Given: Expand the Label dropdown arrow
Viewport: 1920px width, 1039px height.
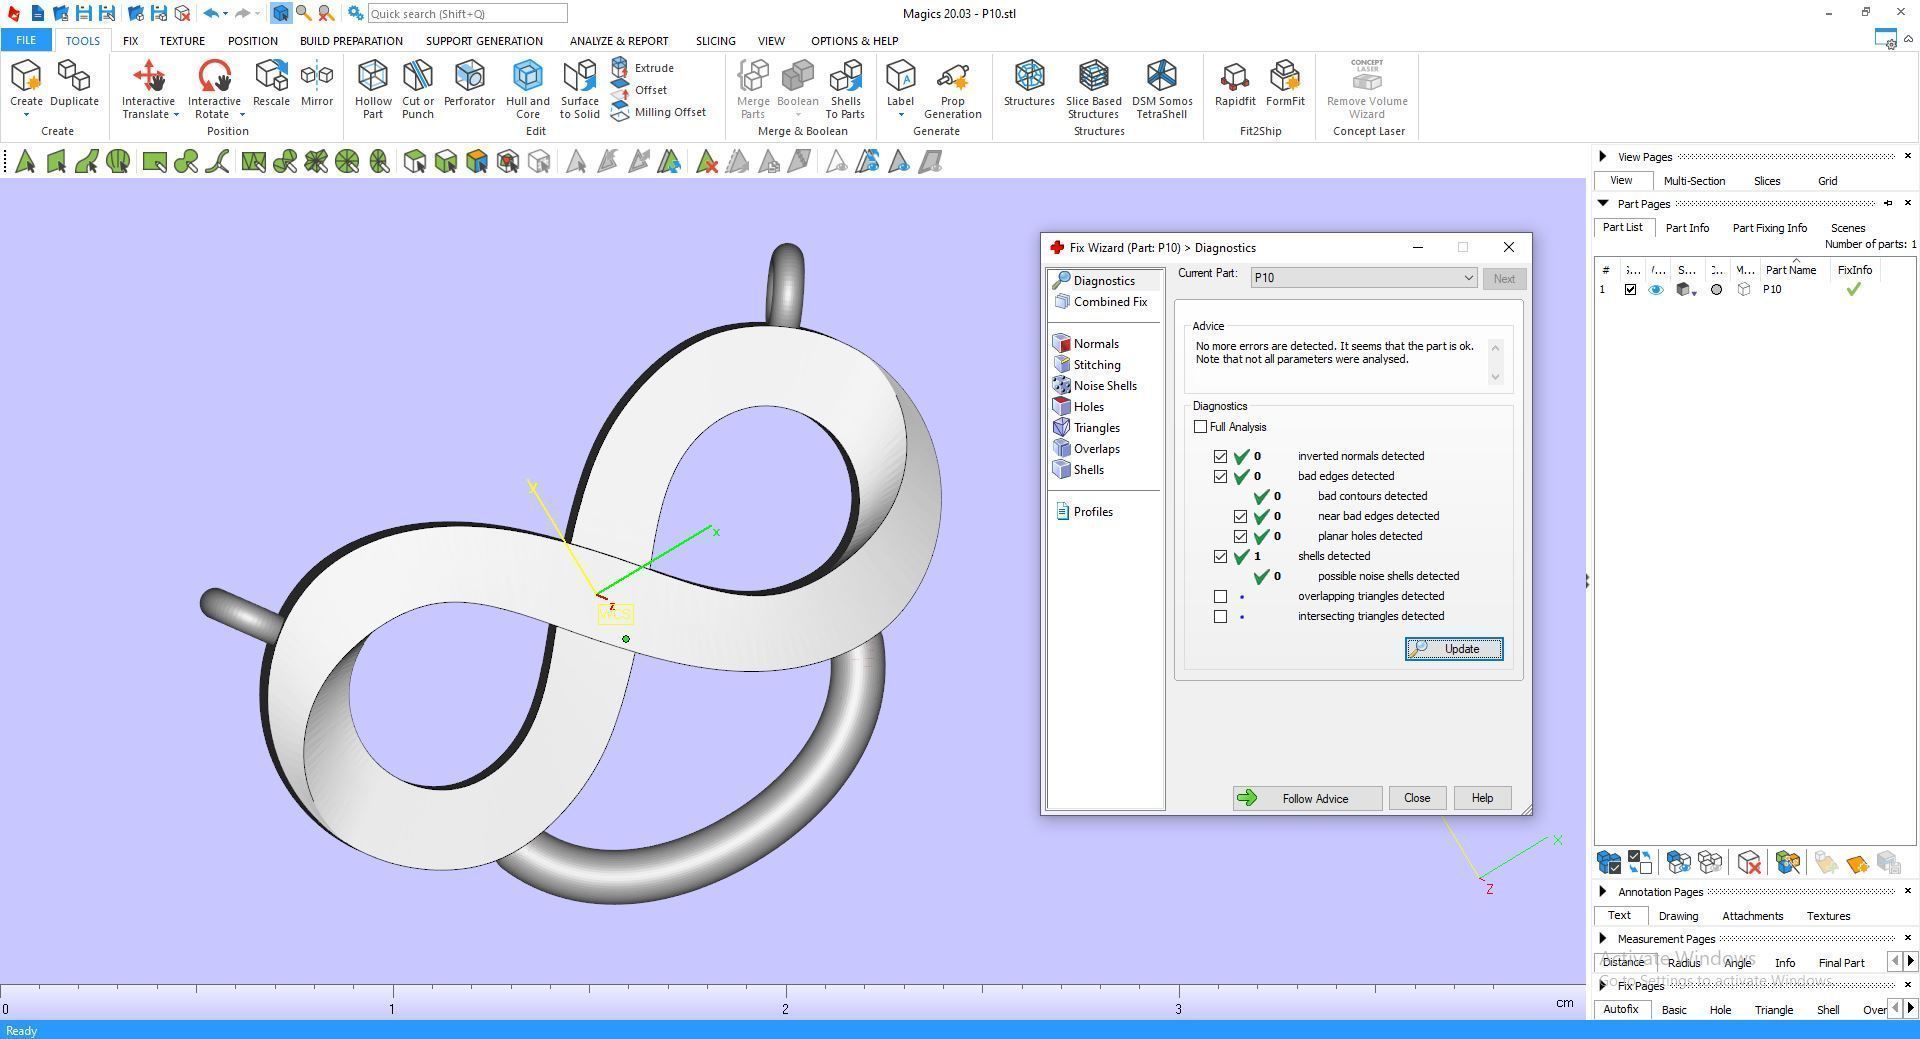Looking at the screenshot, I should (900, 115).
